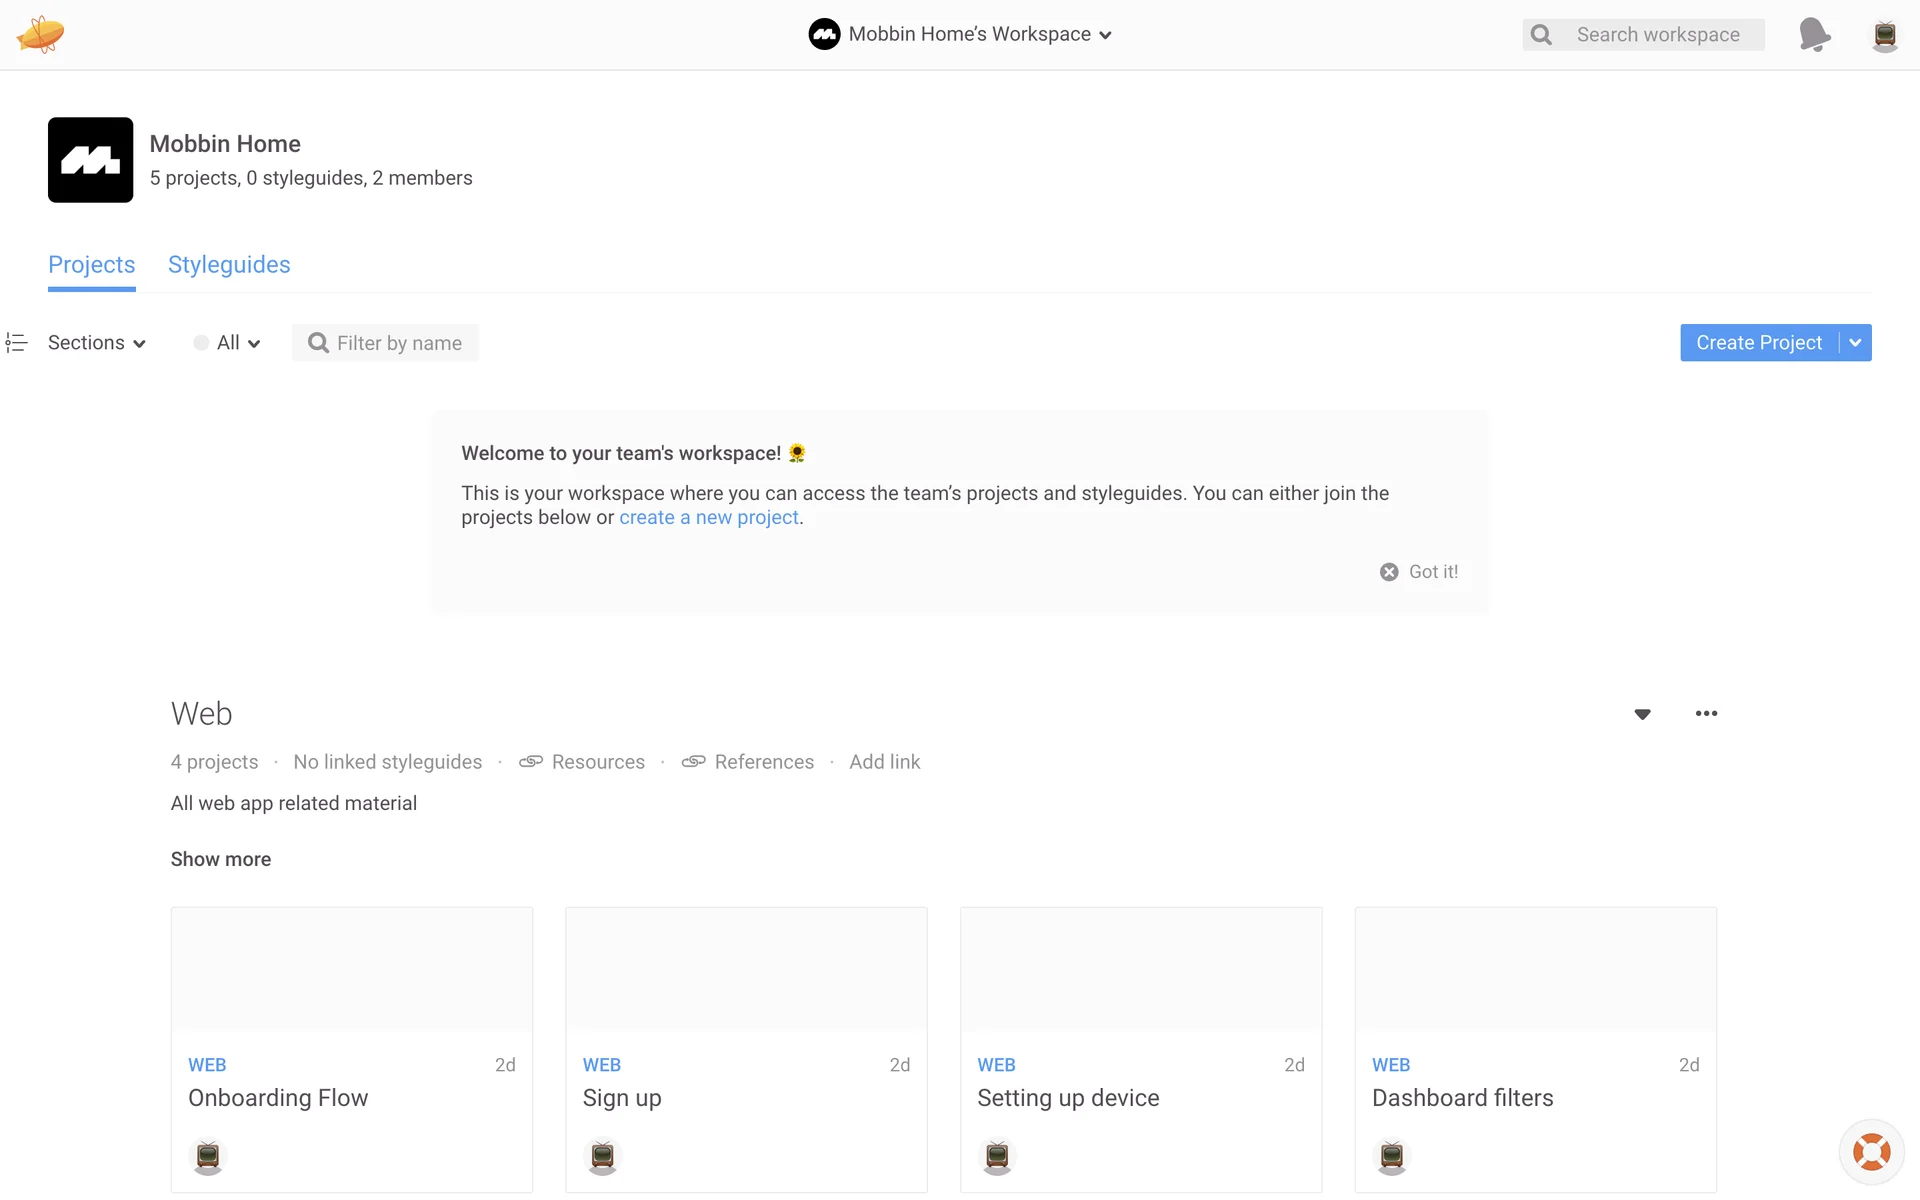Open the Web section three-dots menu

[x=1706, y=713]
